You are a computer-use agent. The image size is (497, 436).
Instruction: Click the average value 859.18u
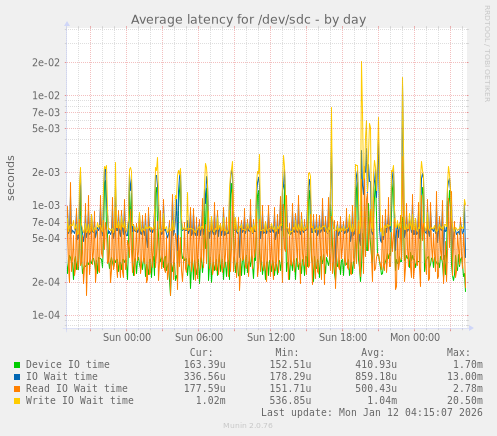coord(376,376)
